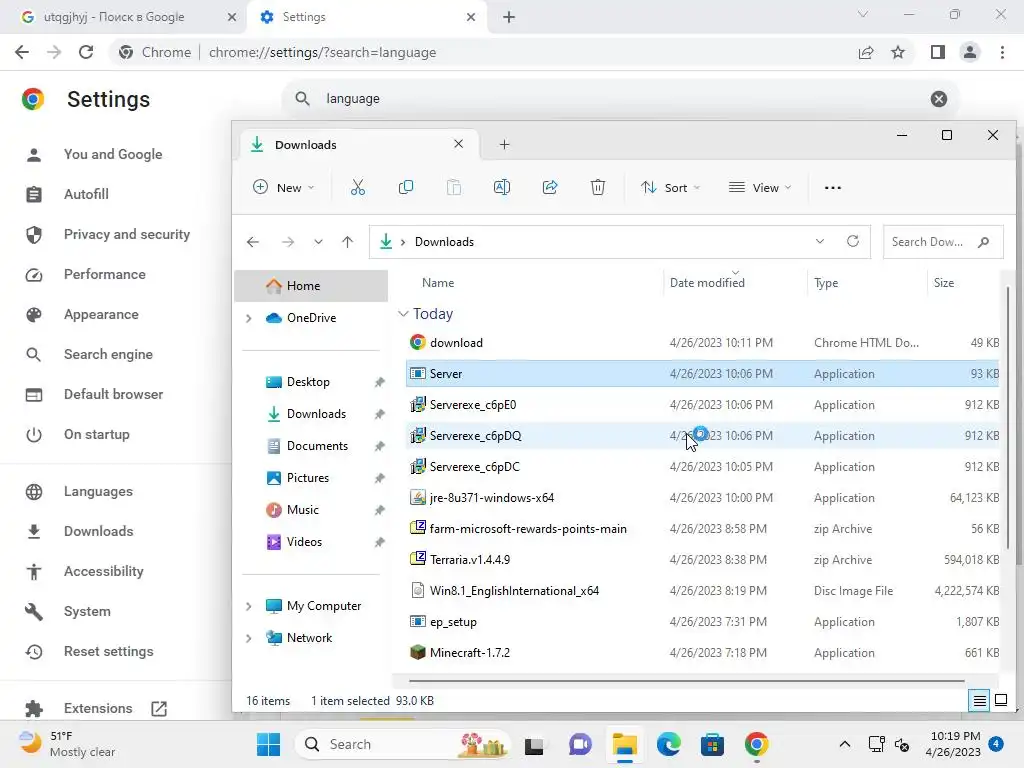The image size is (1024, 768).
Task: Click the Delete trash icon in Explorer
Action: pyautogui.click(x=598, y=187)
